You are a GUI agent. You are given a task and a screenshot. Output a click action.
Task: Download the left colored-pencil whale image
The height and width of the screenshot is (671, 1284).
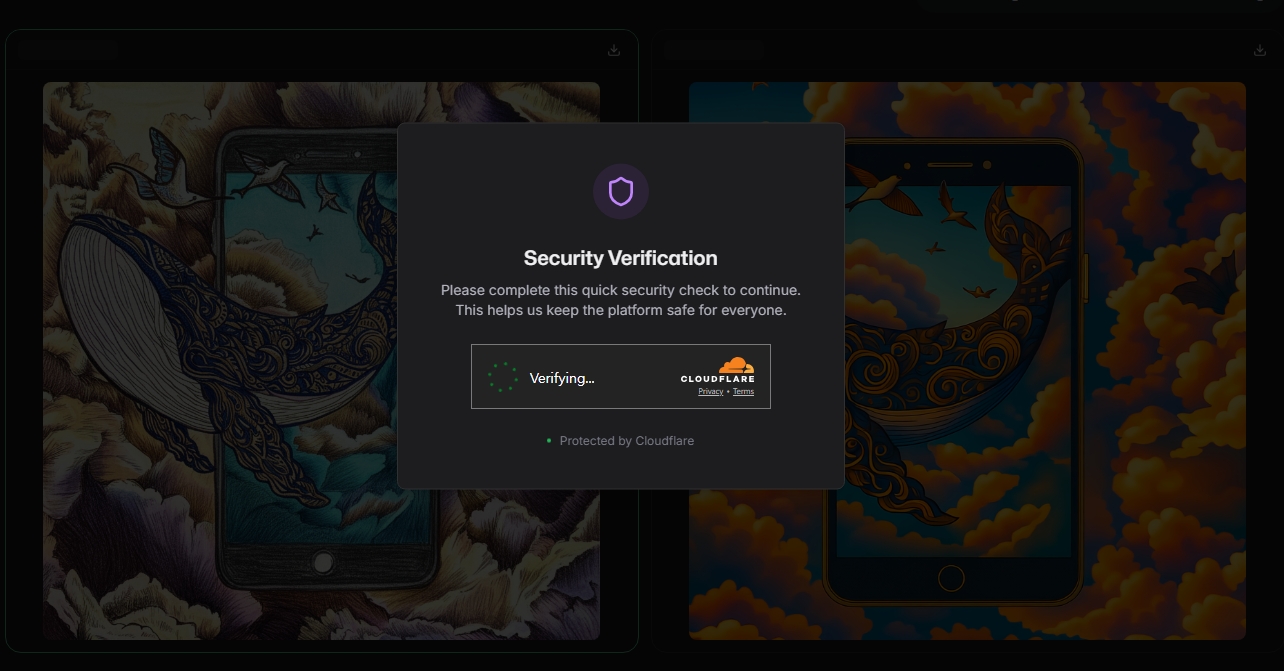point(614,50)
